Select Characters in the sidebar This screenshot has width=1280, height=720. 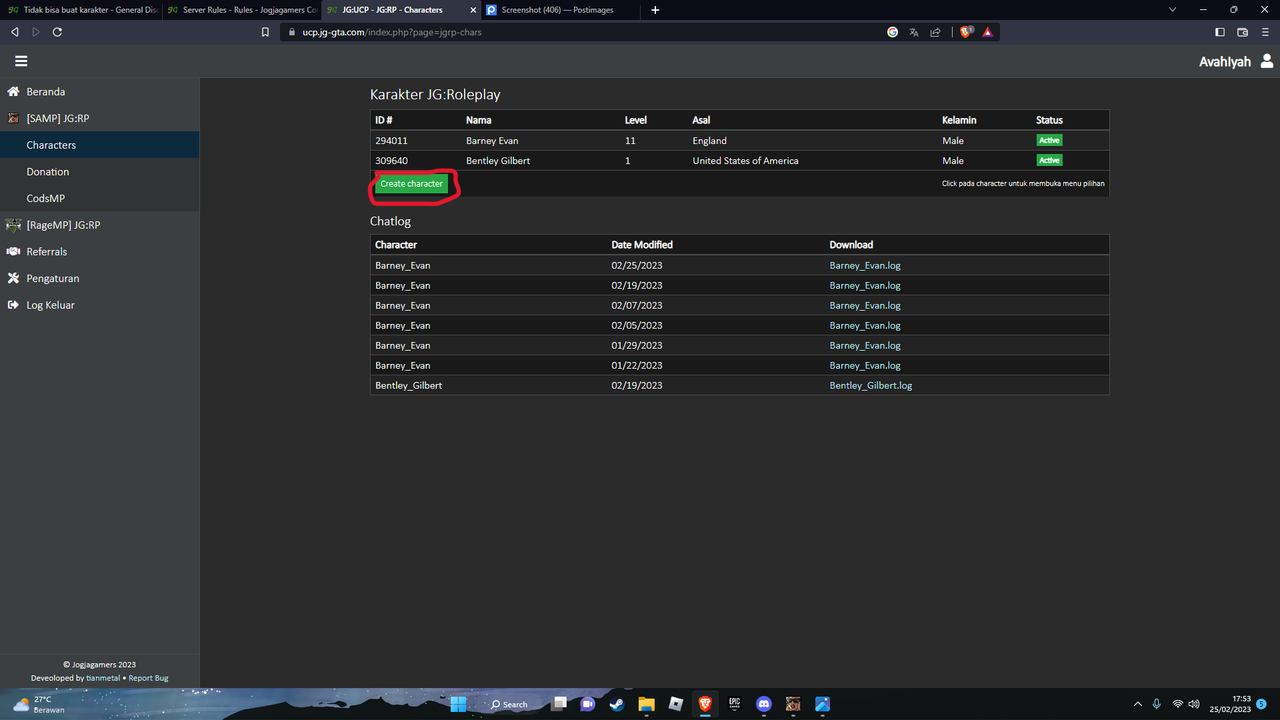pos(100,145)
